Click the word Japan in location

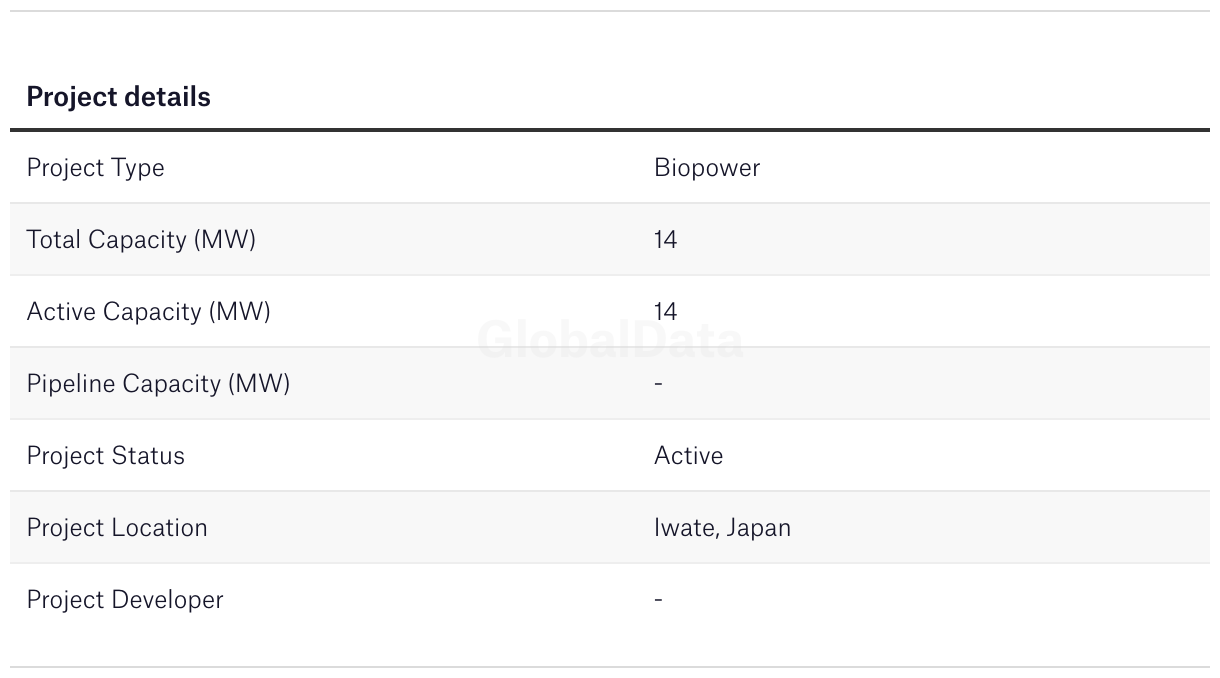[x=759, y=528]
